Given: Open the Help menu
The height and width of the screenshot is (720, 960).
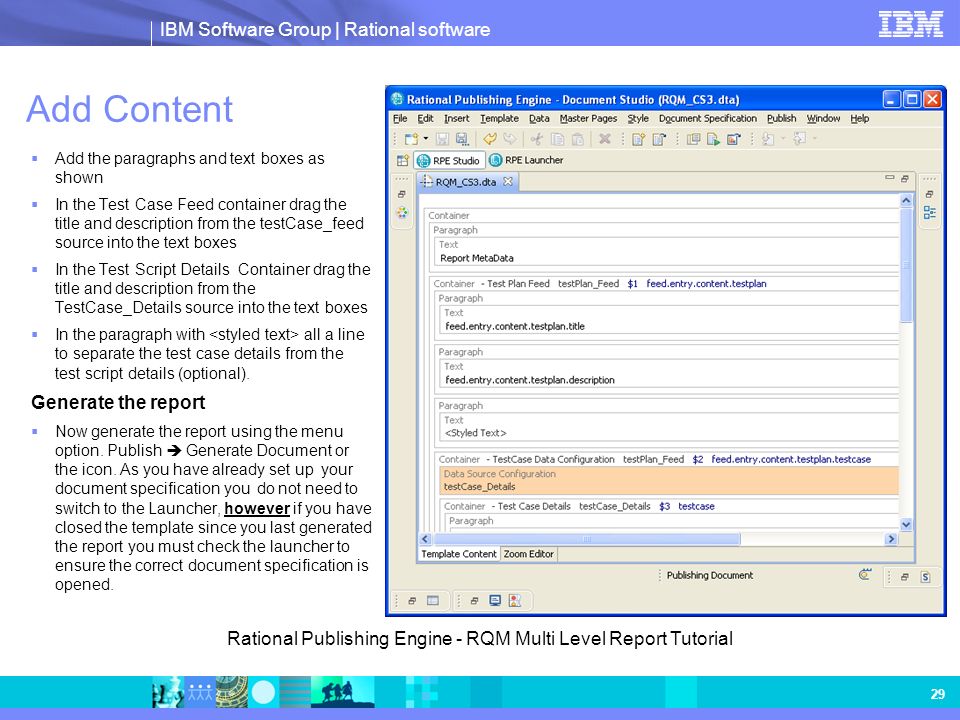Looking at the screenshot, I should coord(860,119).
